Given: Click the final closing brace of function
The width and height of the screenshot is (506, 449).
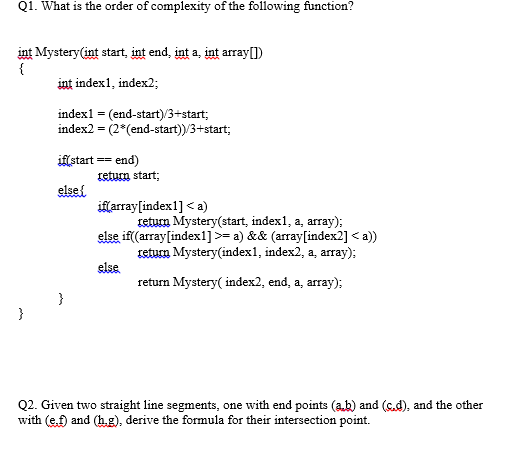Looking at the screenshot, I should (21, 314).
